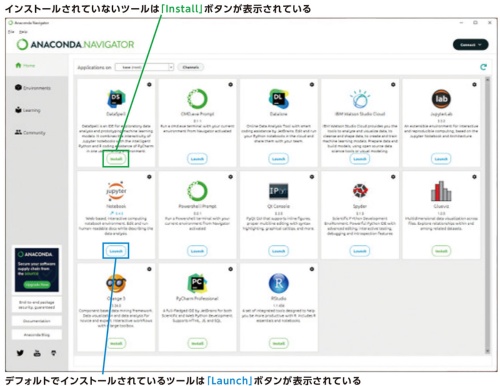Refresh the applications list
This screenshot has width=500, height=386.
[483, 67]
